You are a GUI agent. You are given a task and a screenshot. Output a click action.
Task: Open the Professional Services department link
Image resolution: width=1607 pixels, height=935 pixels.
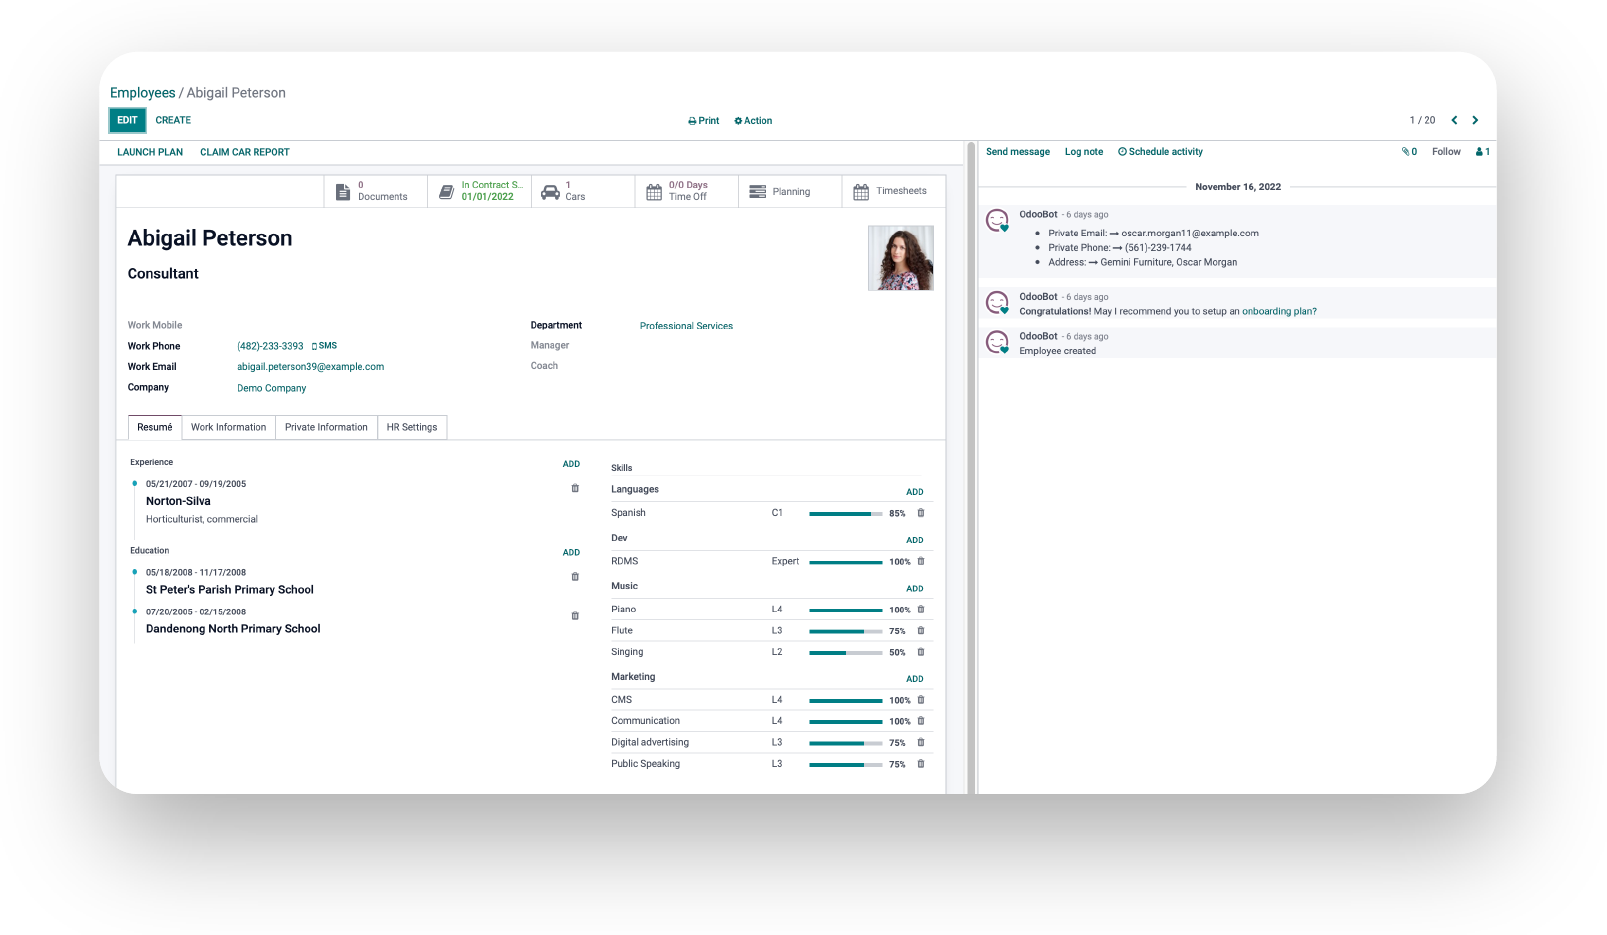pos(686,325)
